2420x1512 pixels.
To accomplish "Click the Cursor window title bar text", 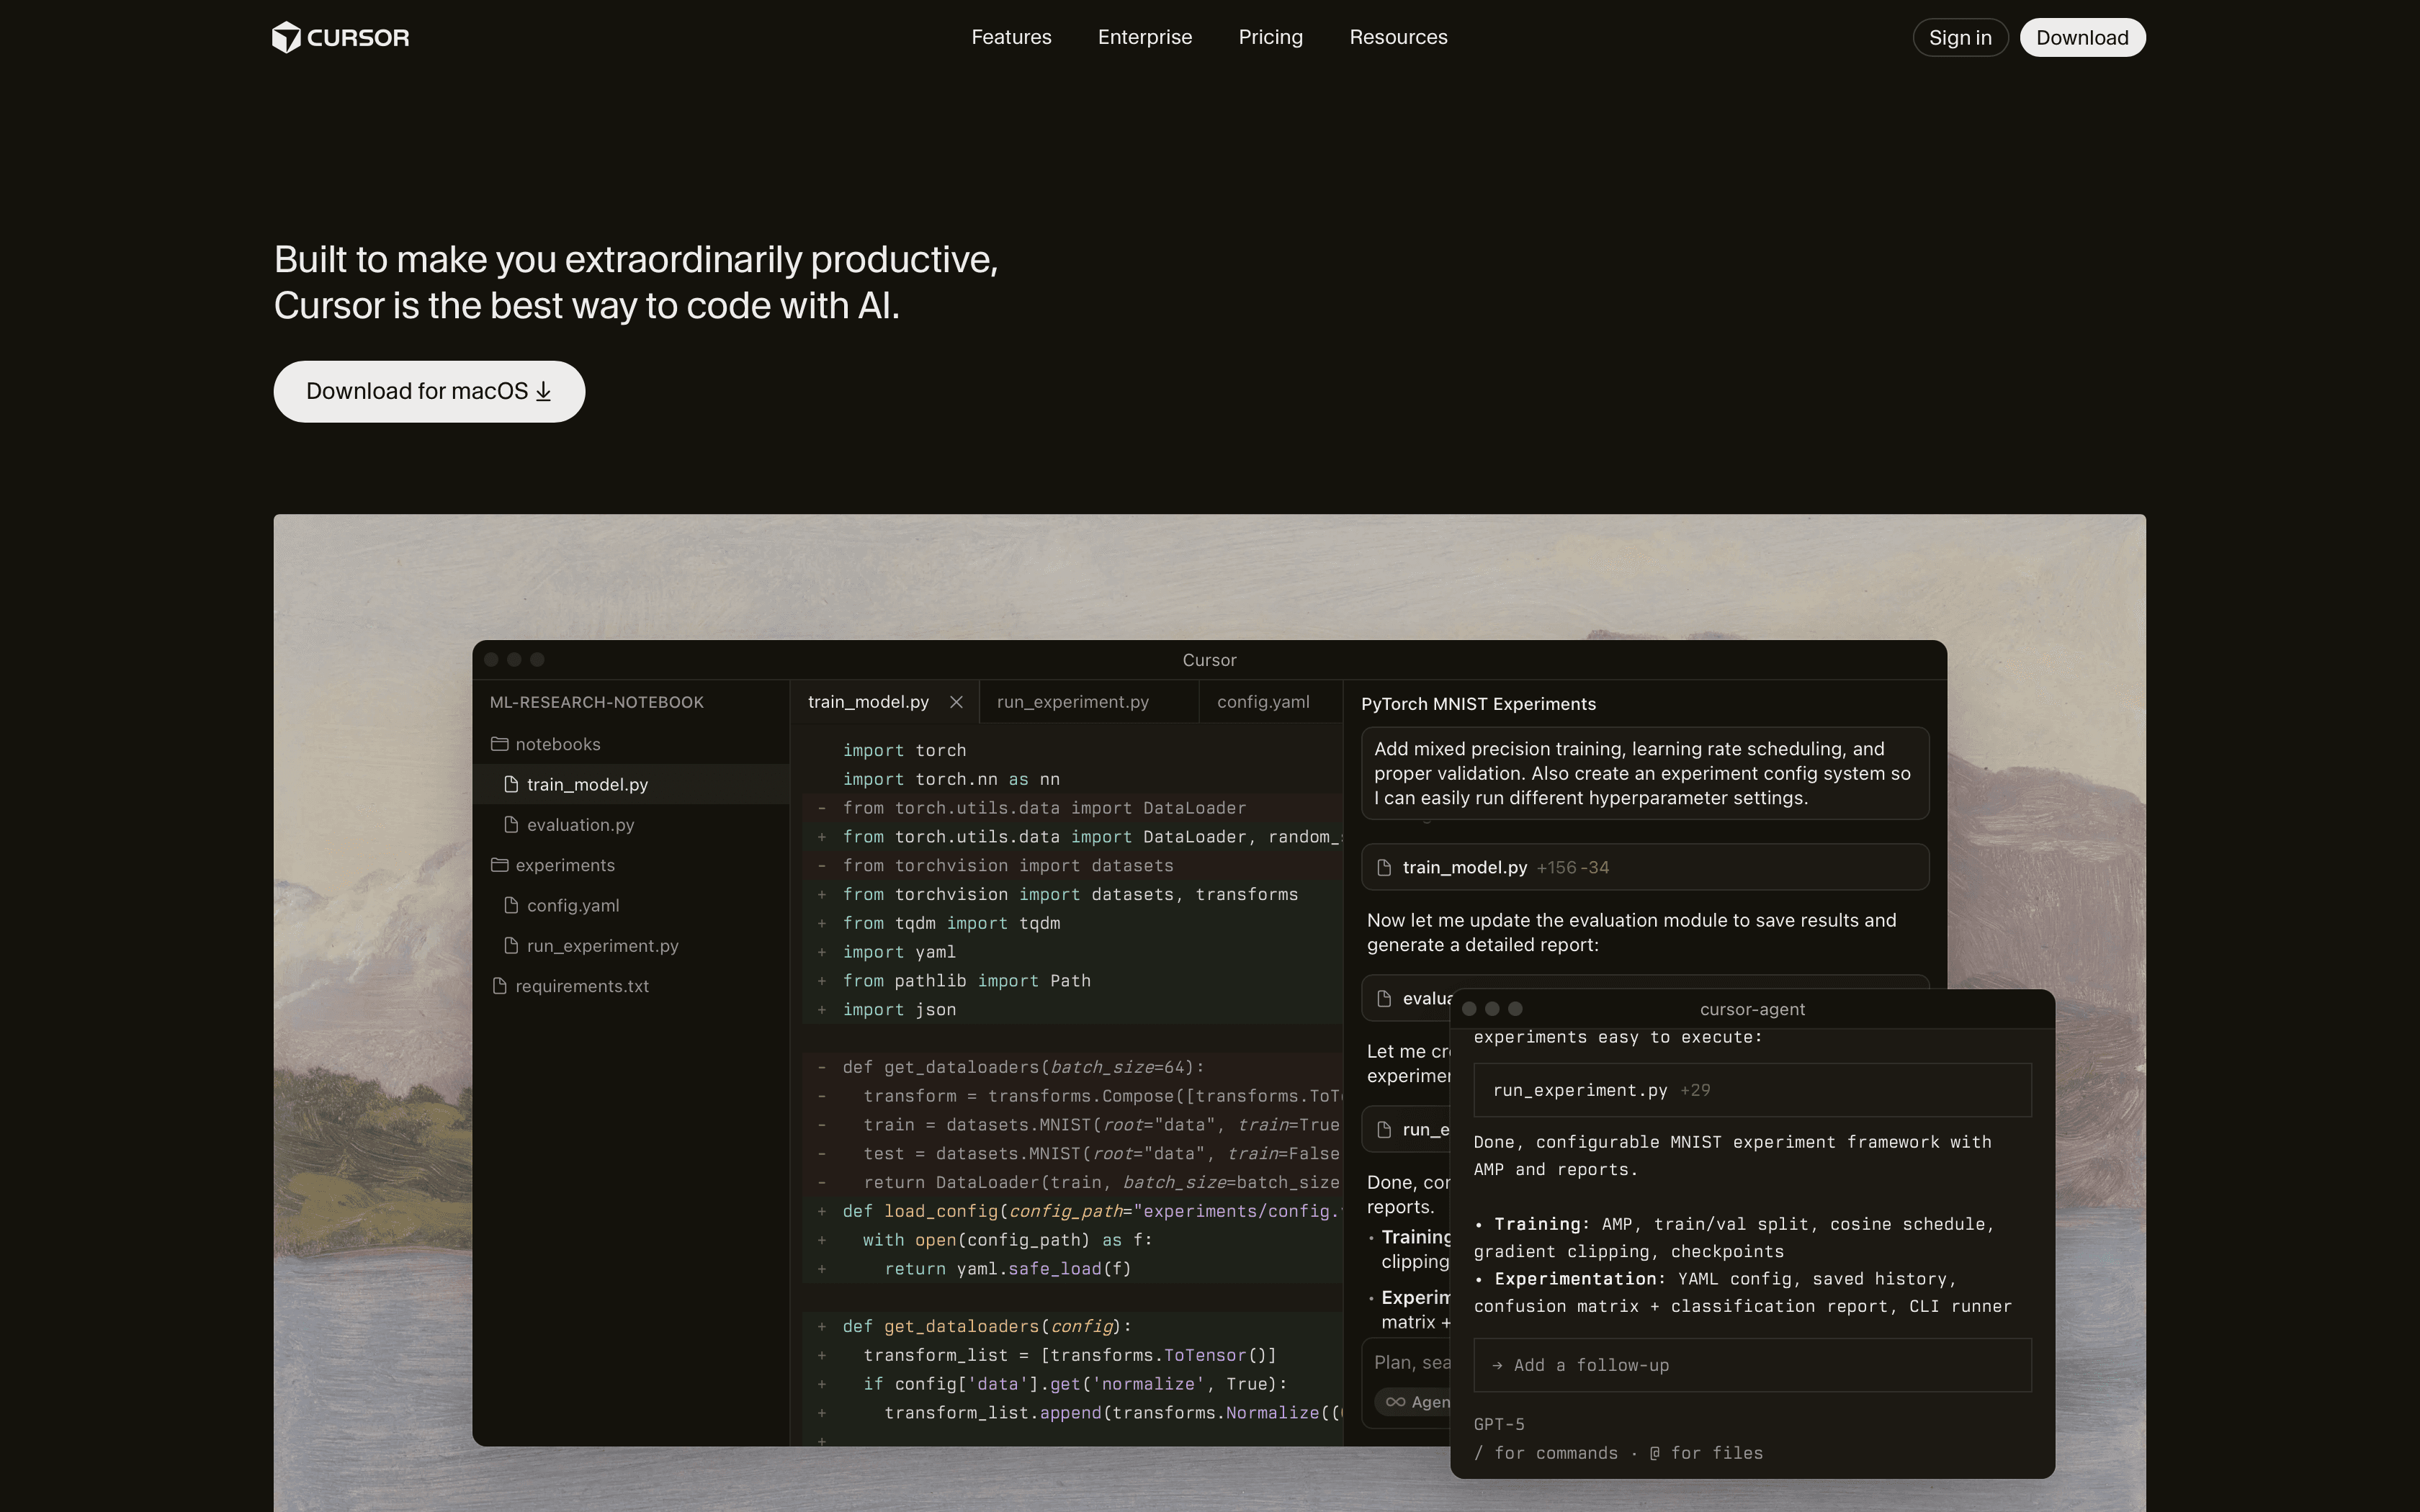I will [1209, 660].
